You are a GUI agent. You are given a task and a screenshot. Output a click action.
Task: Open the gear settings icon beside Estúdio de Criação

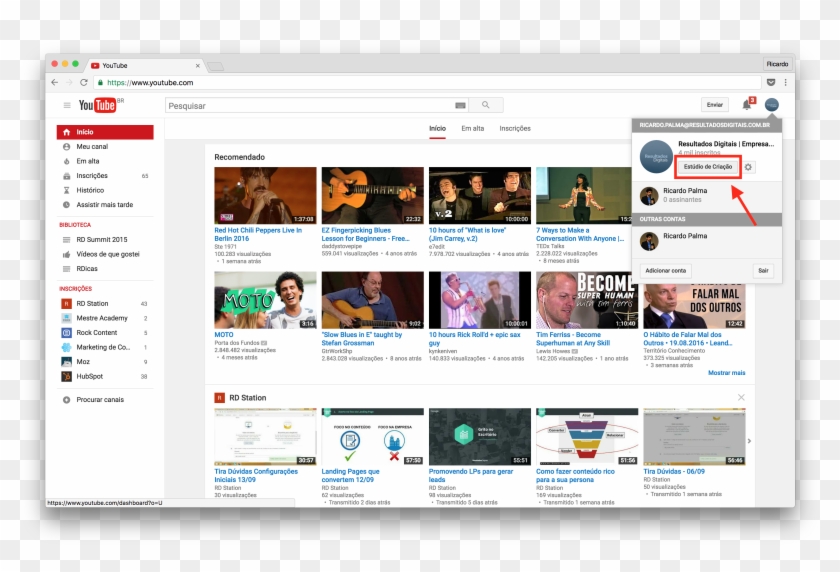click(748, 167)
